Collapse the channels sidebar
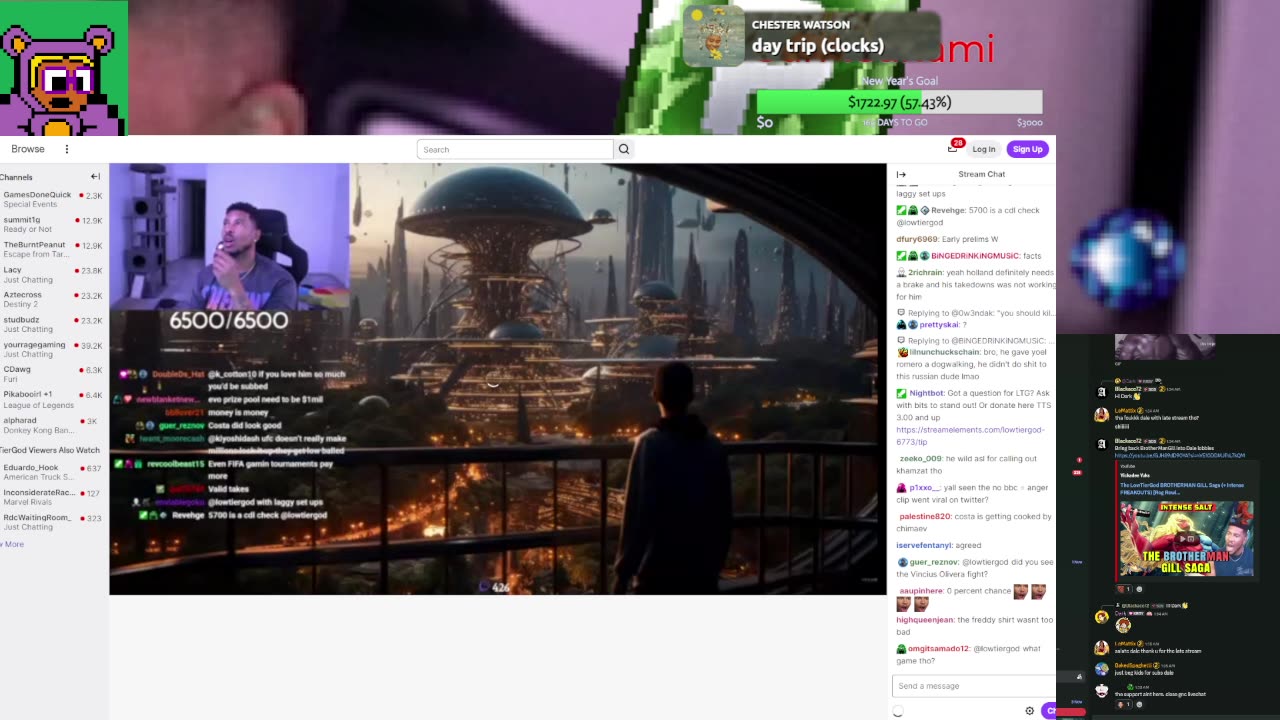 [95, 177]
